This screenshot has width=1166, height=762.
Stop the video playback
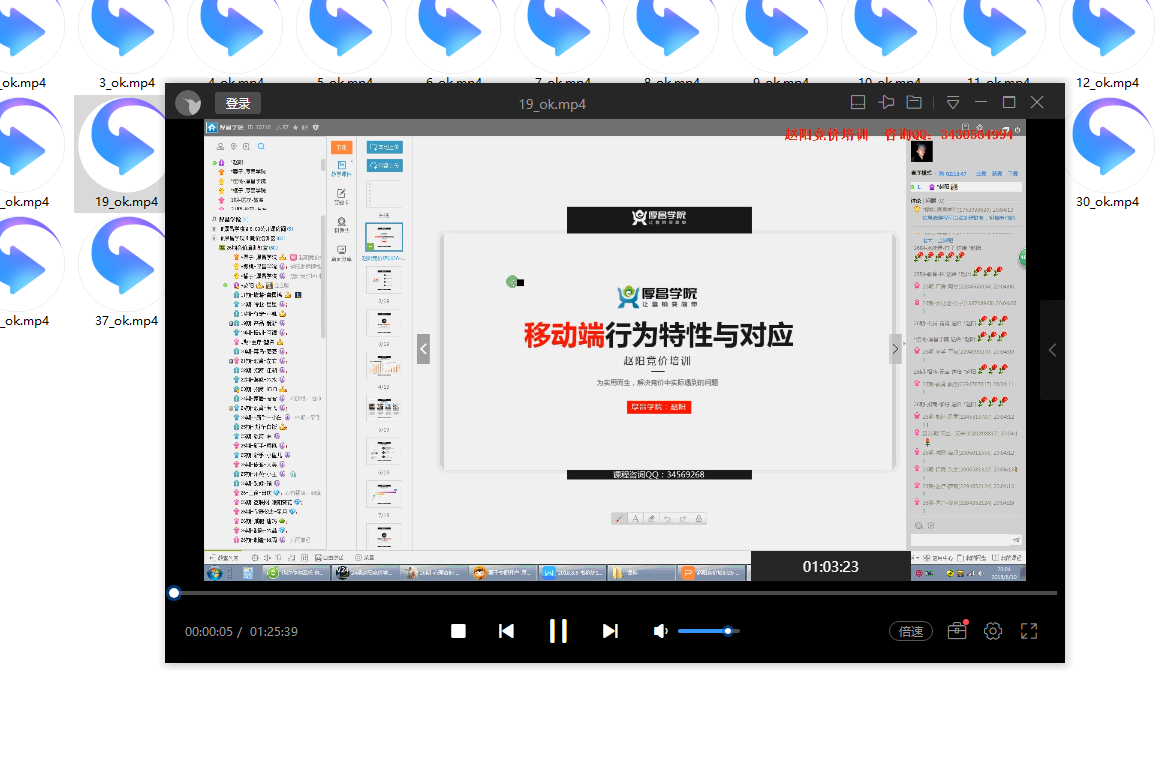[x=458, y=631]
